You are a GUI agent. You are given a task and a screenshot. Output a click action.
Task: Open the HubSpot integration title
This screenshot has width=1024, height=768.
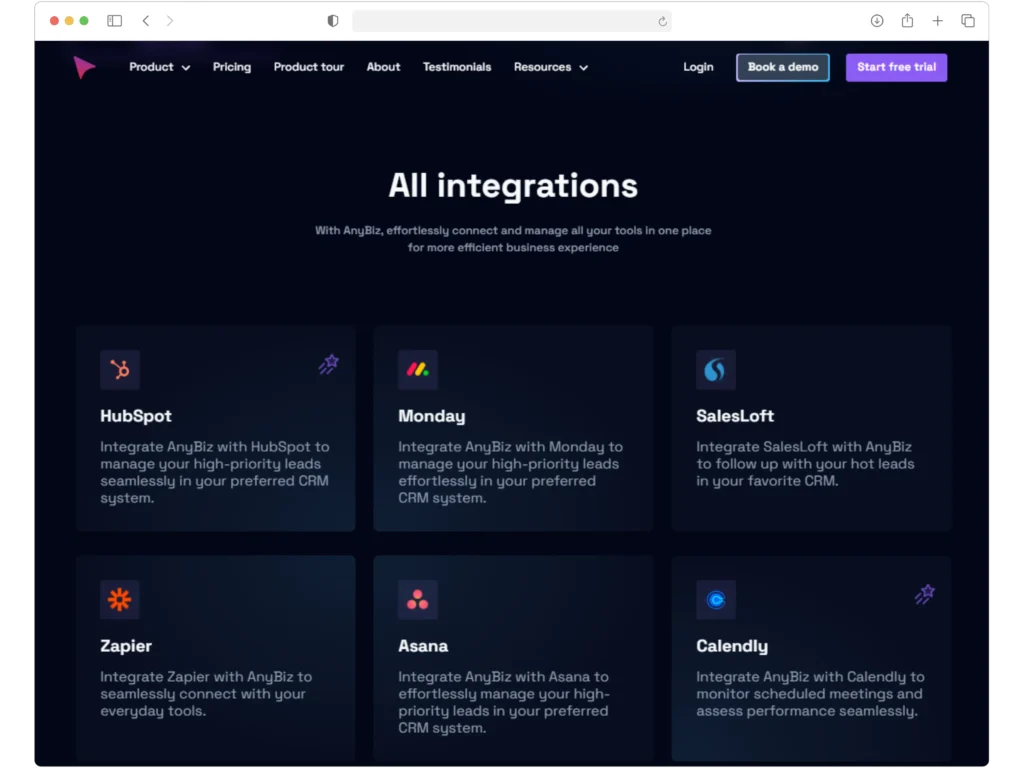tap(136, 416)
